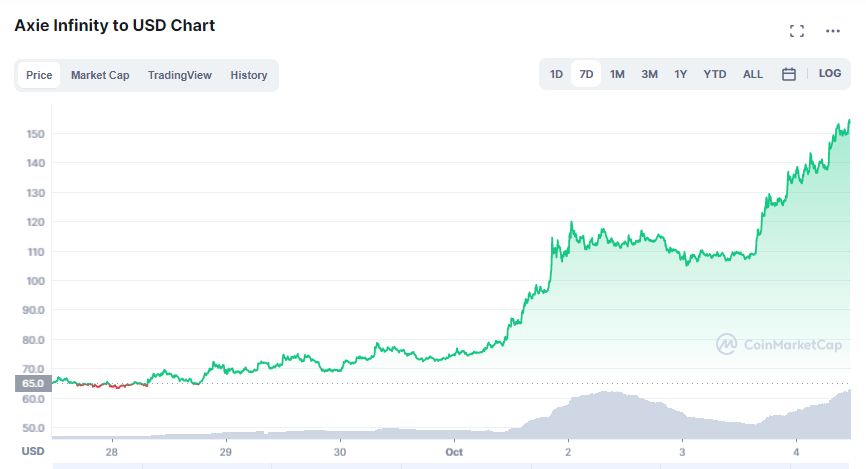The width and height of the screenshot is (866, 469).
Task: Toggle the LOG scale button
Action: (x=829, y=74)
